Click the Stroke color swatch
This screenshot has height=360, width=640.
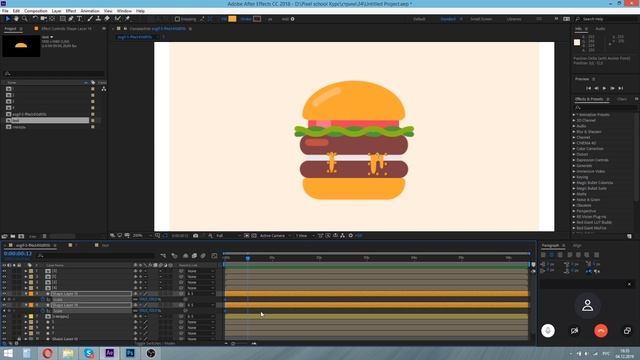click(x=257, y=19)
